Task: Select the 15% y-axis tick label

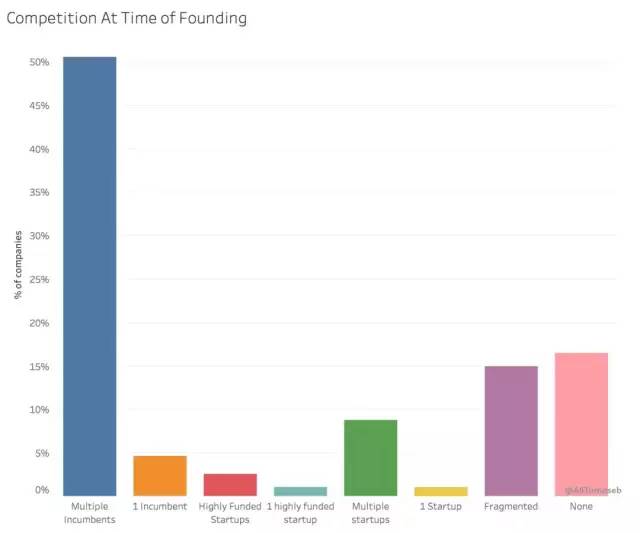Action: pos(39,367)
